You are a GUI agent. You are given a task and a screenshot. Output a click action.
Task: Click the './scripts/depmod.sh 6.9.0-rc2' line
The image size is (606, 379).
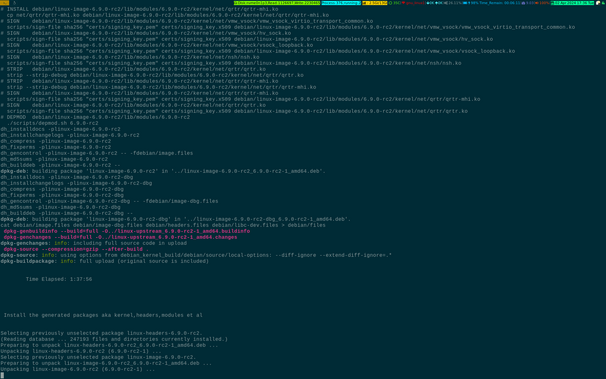pos(53,123)
